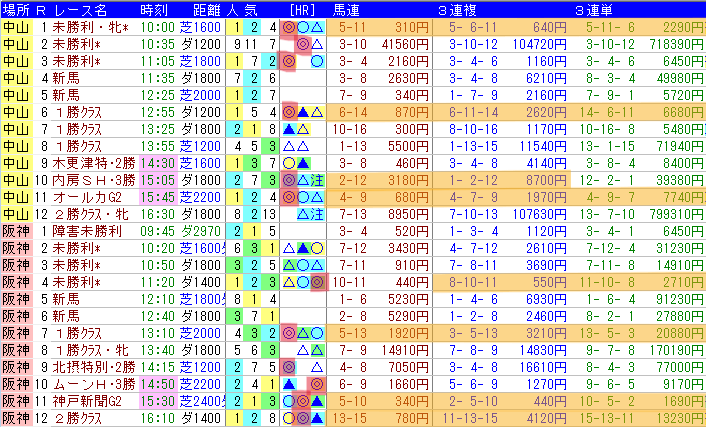Click the 107630円 trio payout in 中山 12R
Screen dimensions: 706x427
point(539,214)
